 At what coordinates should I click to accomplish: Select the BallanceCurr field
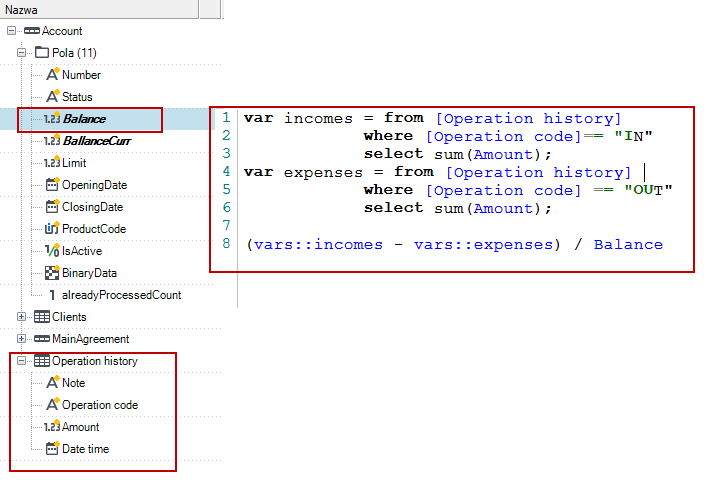[97, 141]
